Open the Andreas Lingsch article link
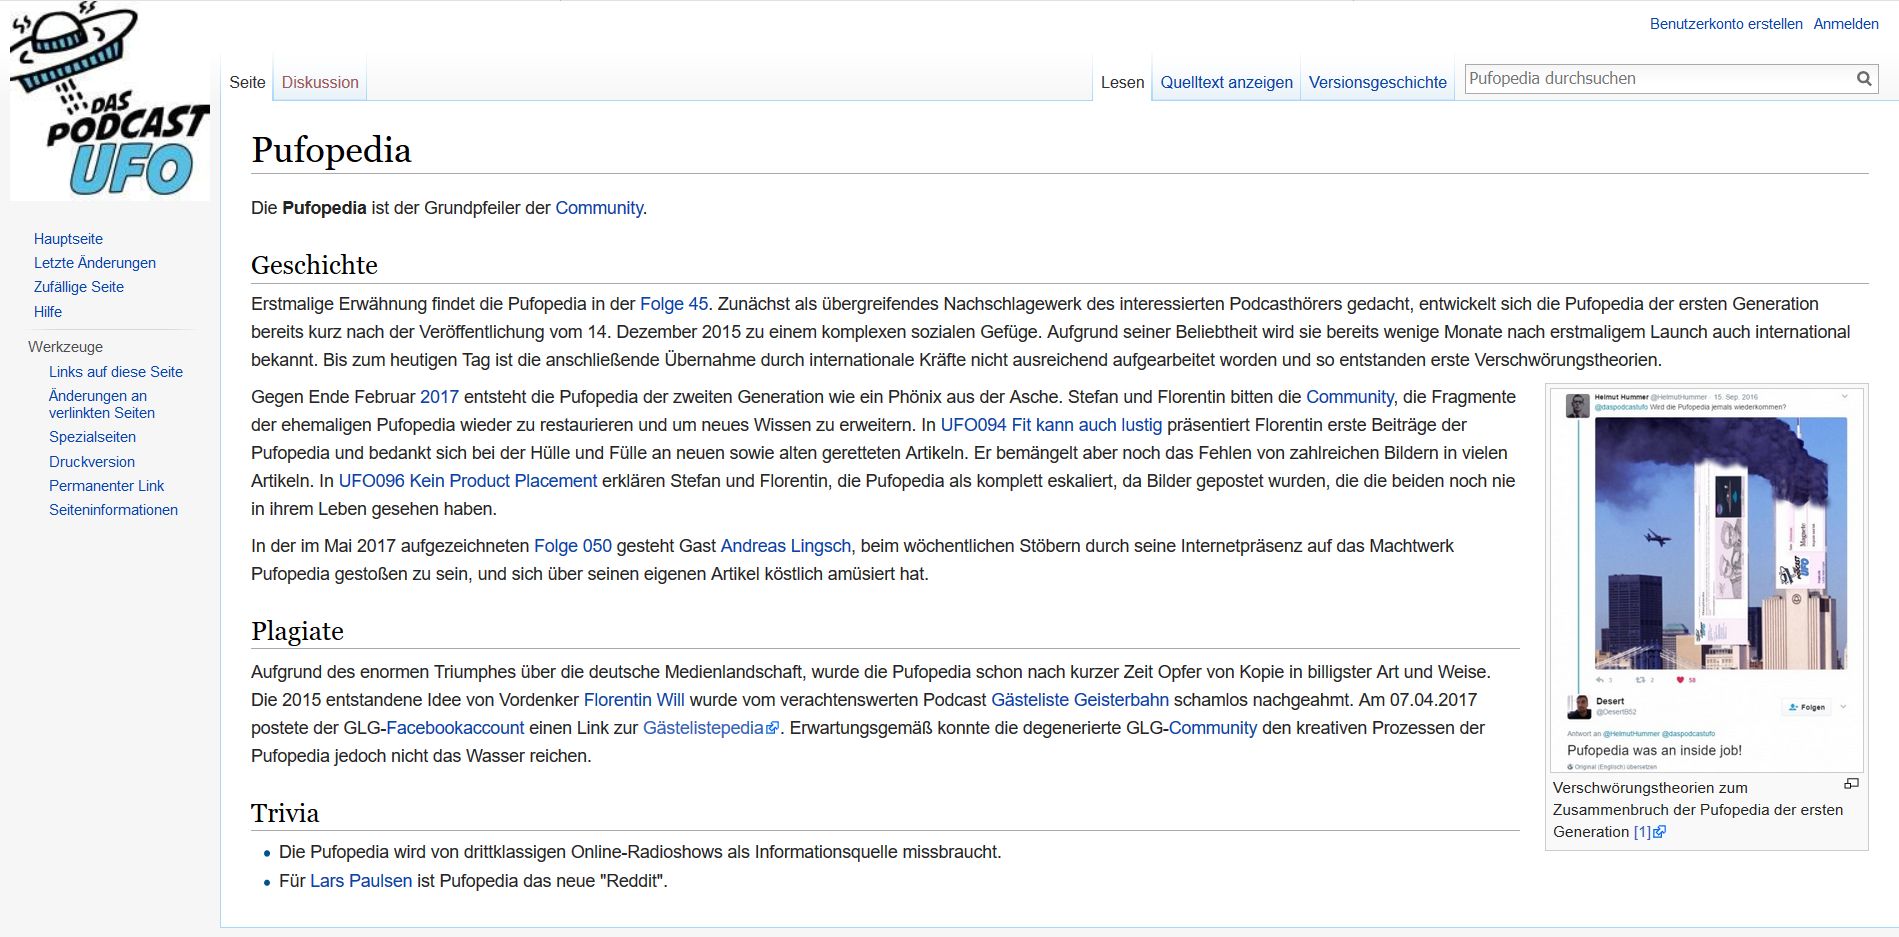The width and height of the screenshot is (1899, 937). (x=785, y=546)
